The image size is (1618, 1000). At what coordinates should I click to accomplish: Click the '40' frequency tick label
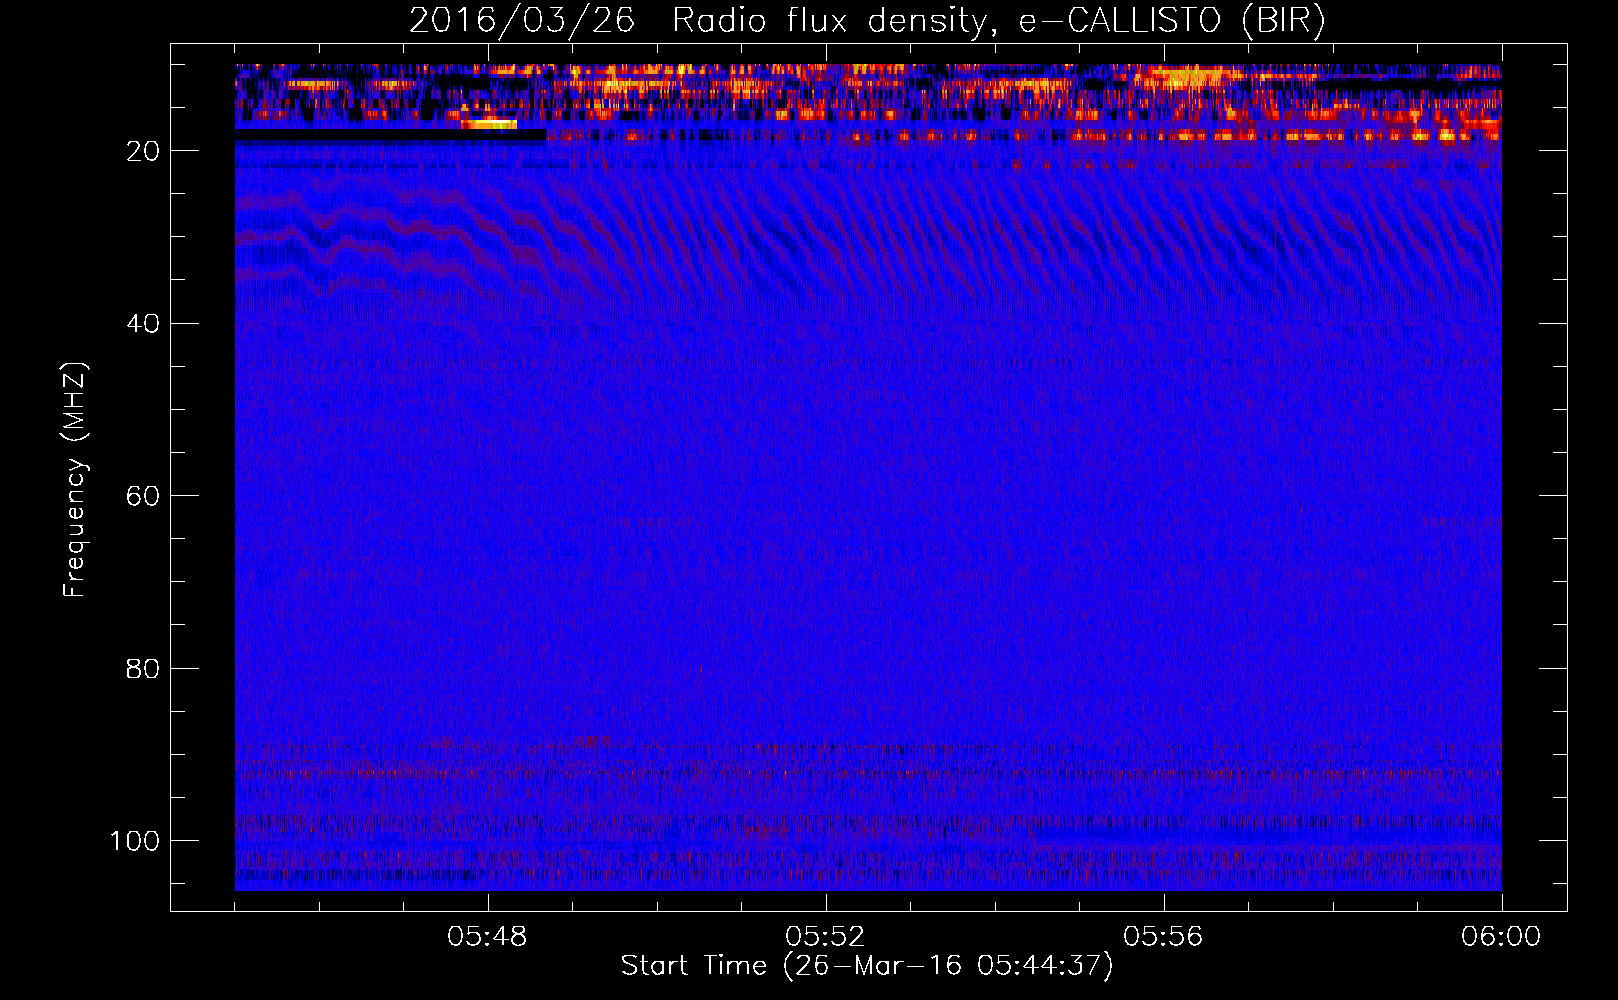143,324
